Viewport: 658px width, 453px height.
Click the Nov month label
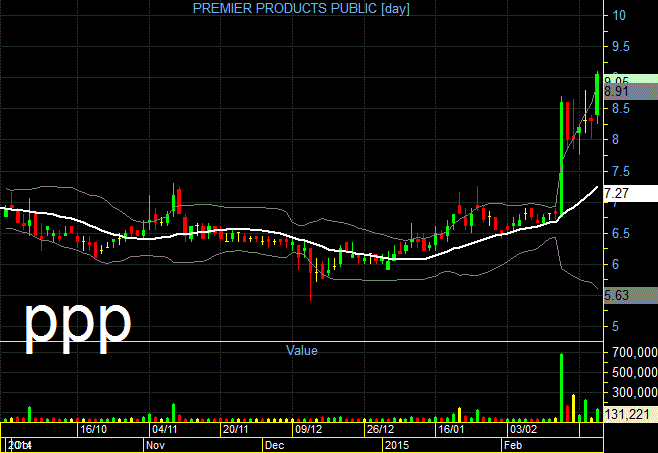click(155, 445)
